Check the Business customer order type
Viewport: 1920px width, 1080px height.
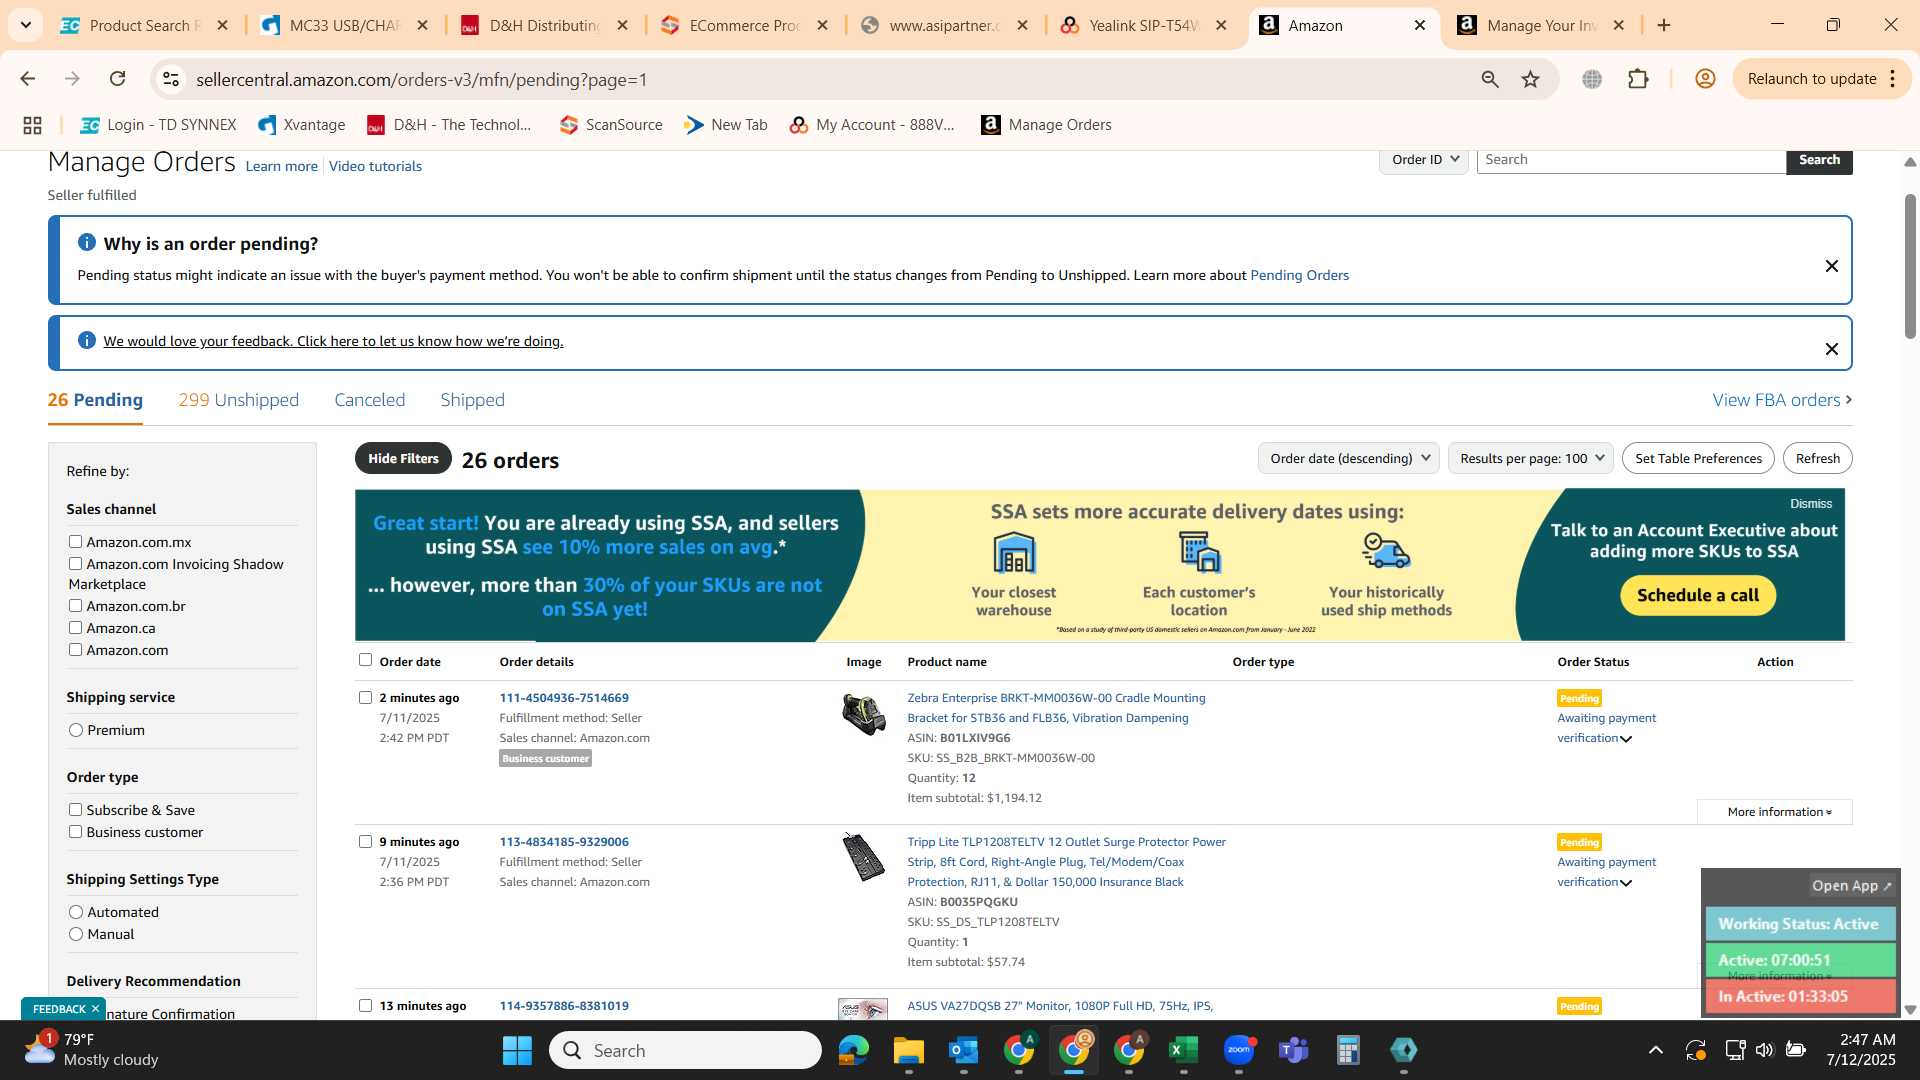(75, 831)
